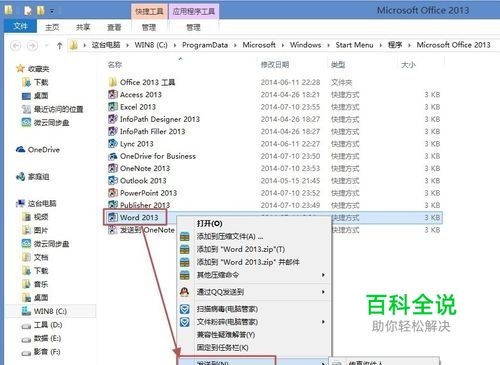Click the shield icon beside 文件粉碎
The width and height of the screenshot is (500, 365).
point(185,322)
